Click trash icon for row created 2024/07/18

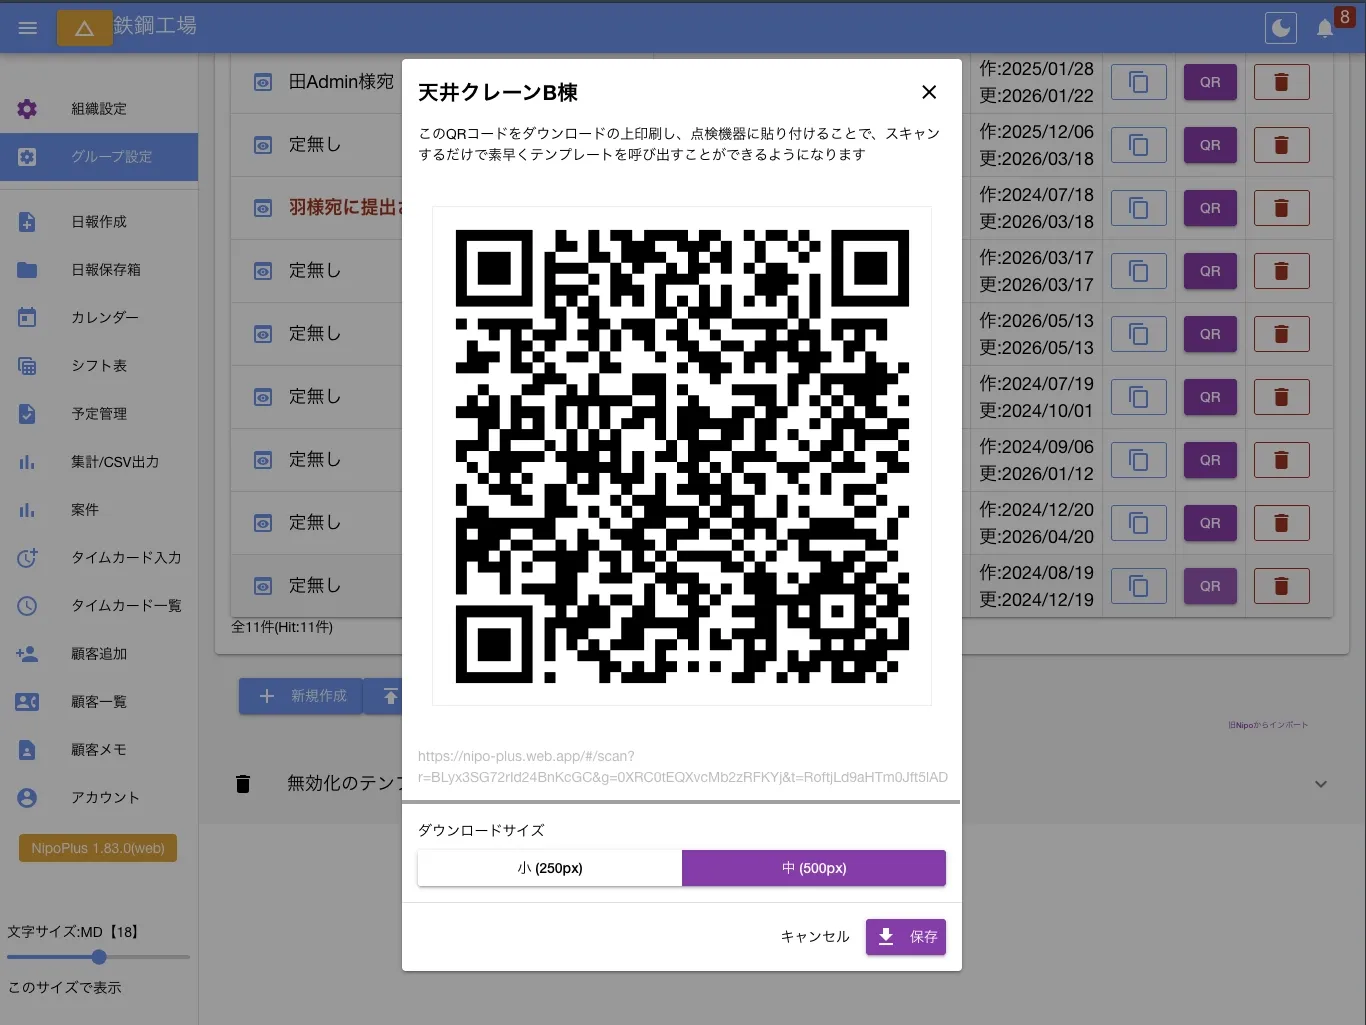click(1281, 208)
